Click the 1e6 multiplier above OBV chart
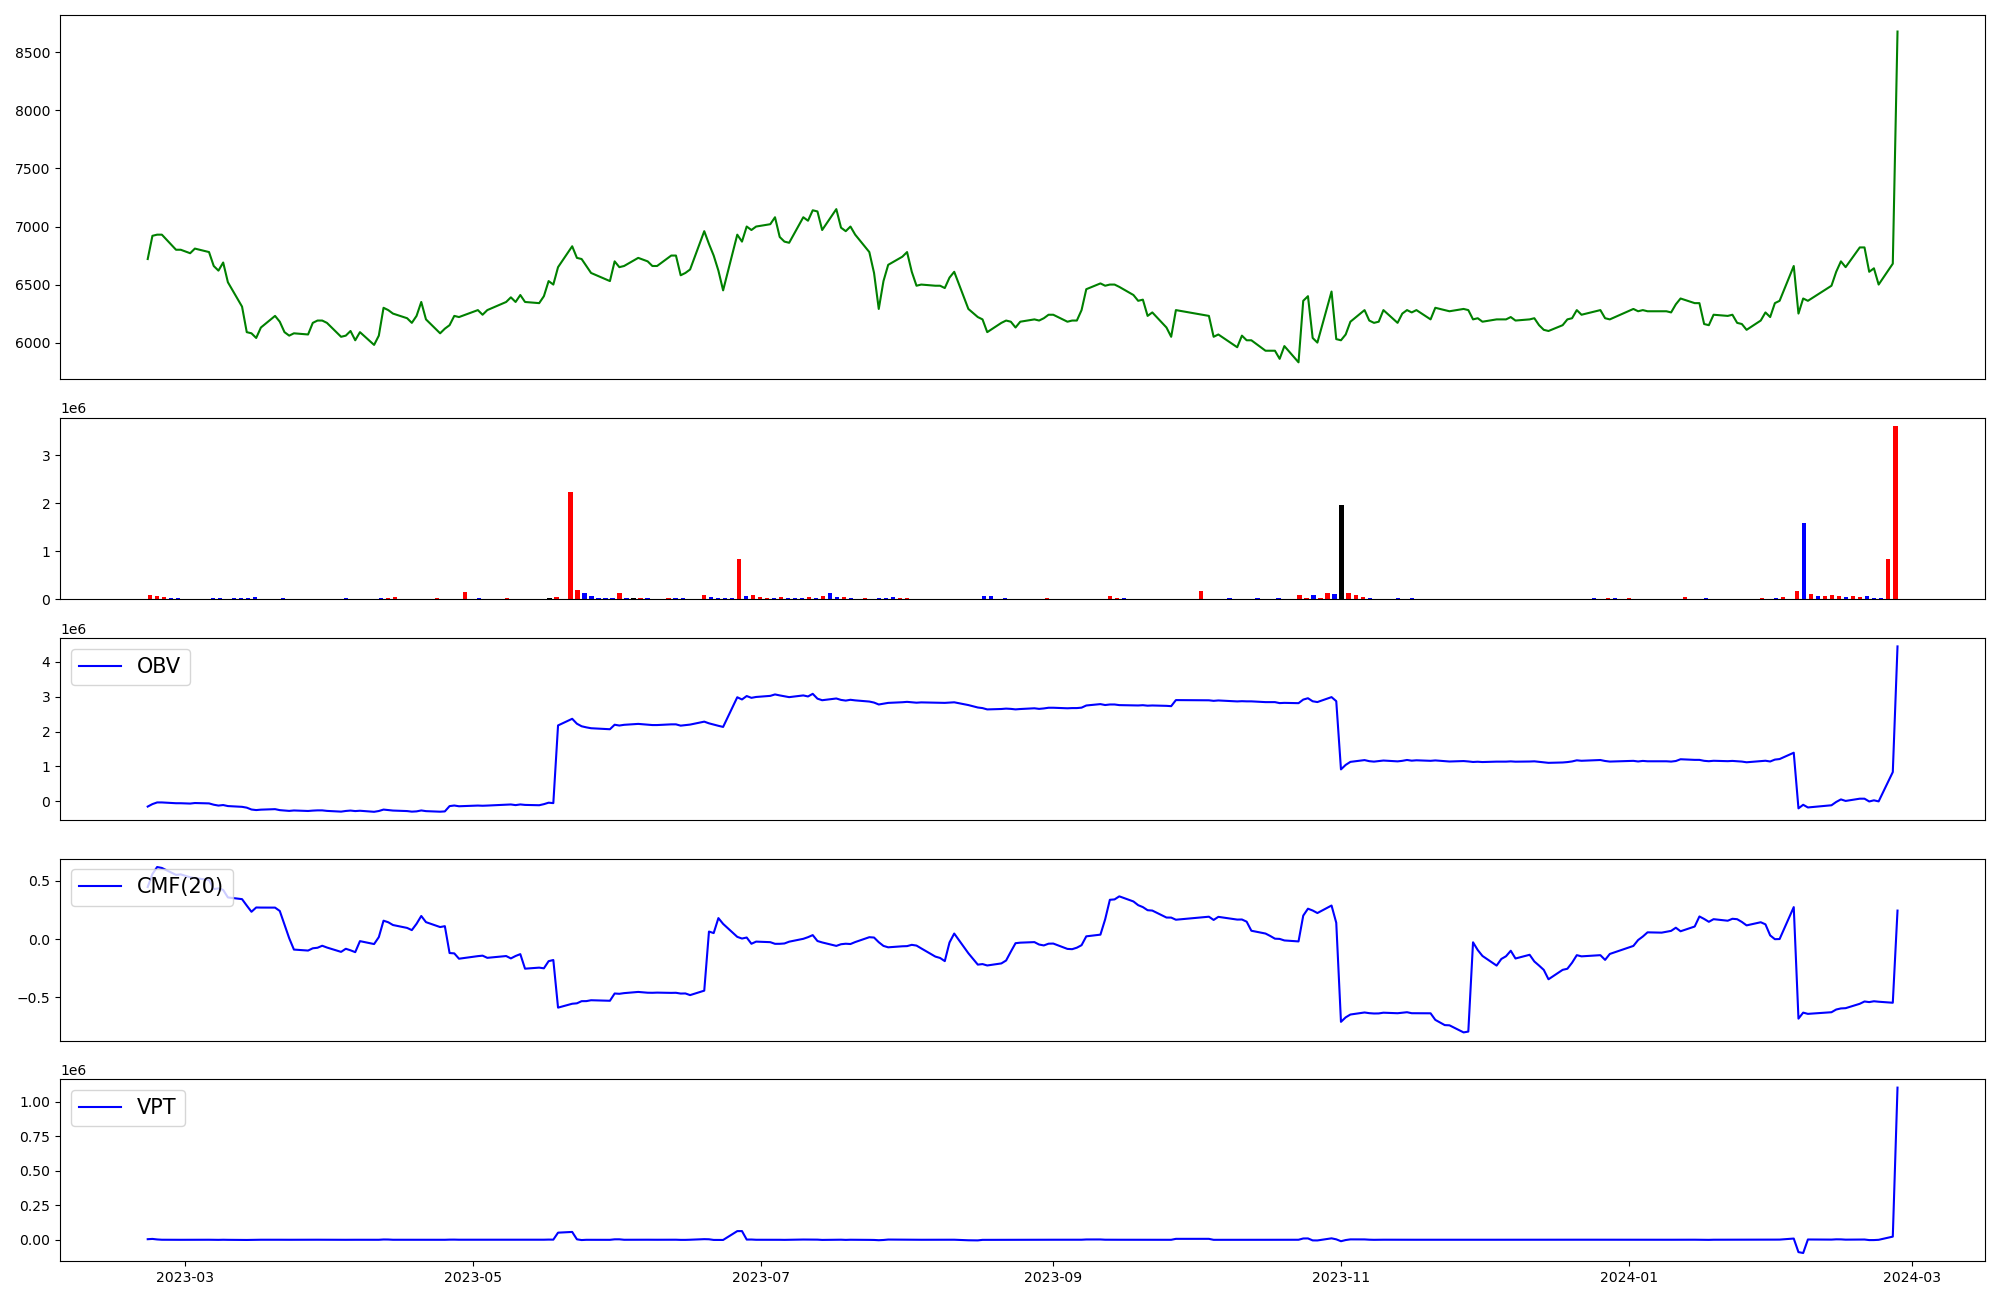 (x=73, y=629)
